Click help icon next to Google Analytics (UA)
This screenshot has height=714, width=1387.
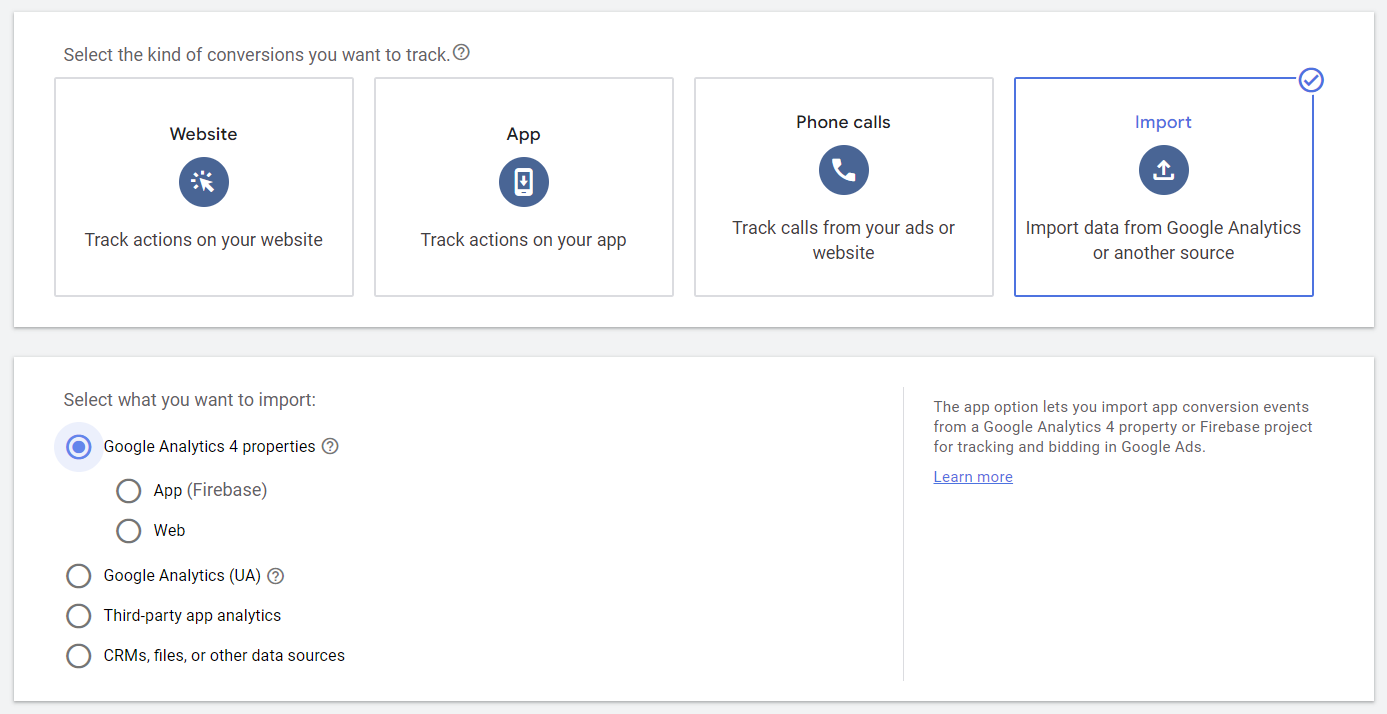[x=276, y=576]
